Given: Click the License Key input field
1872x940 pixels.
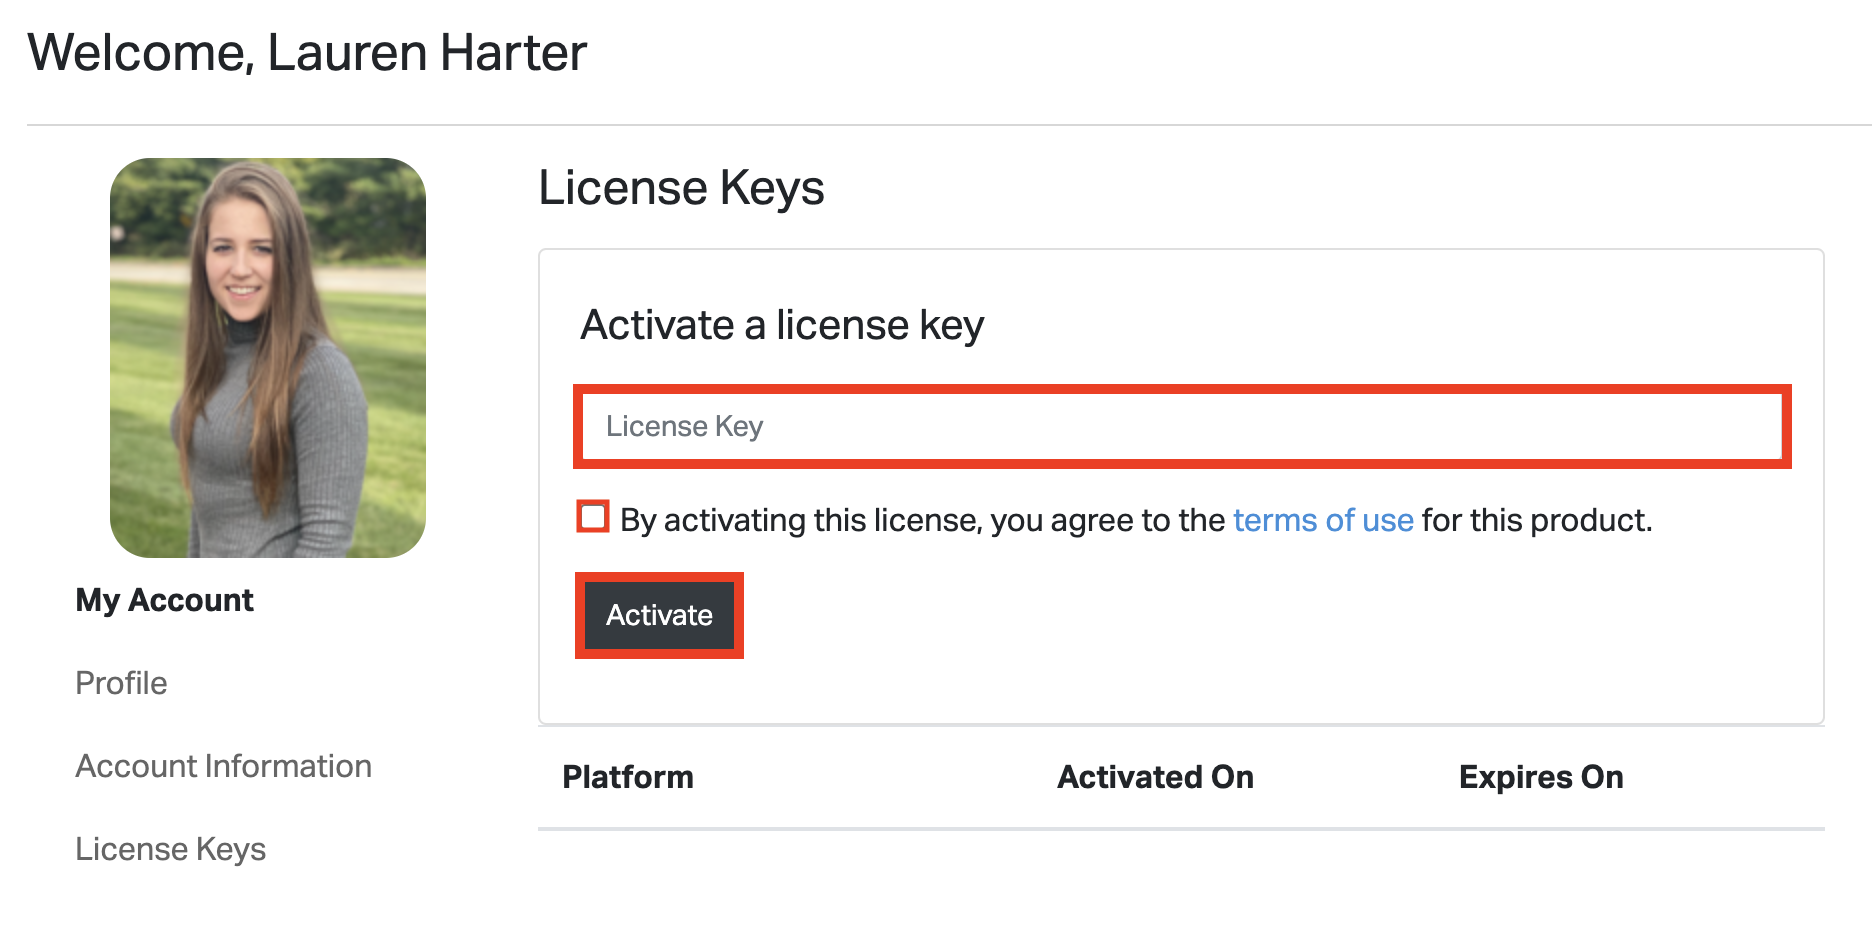Looking at the screenshot, I should (x=1180, y=426).
